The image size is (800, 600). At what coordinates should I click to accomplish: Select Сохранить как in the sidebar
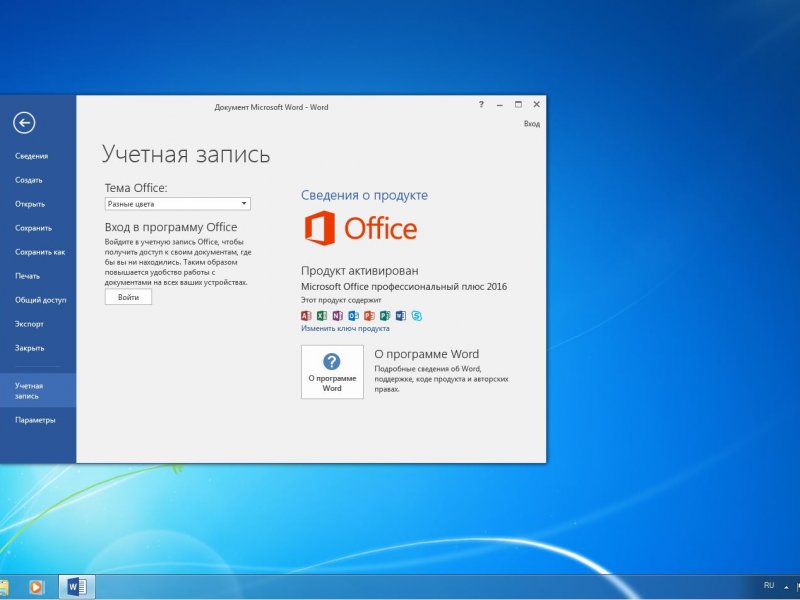tap(40, 252)
